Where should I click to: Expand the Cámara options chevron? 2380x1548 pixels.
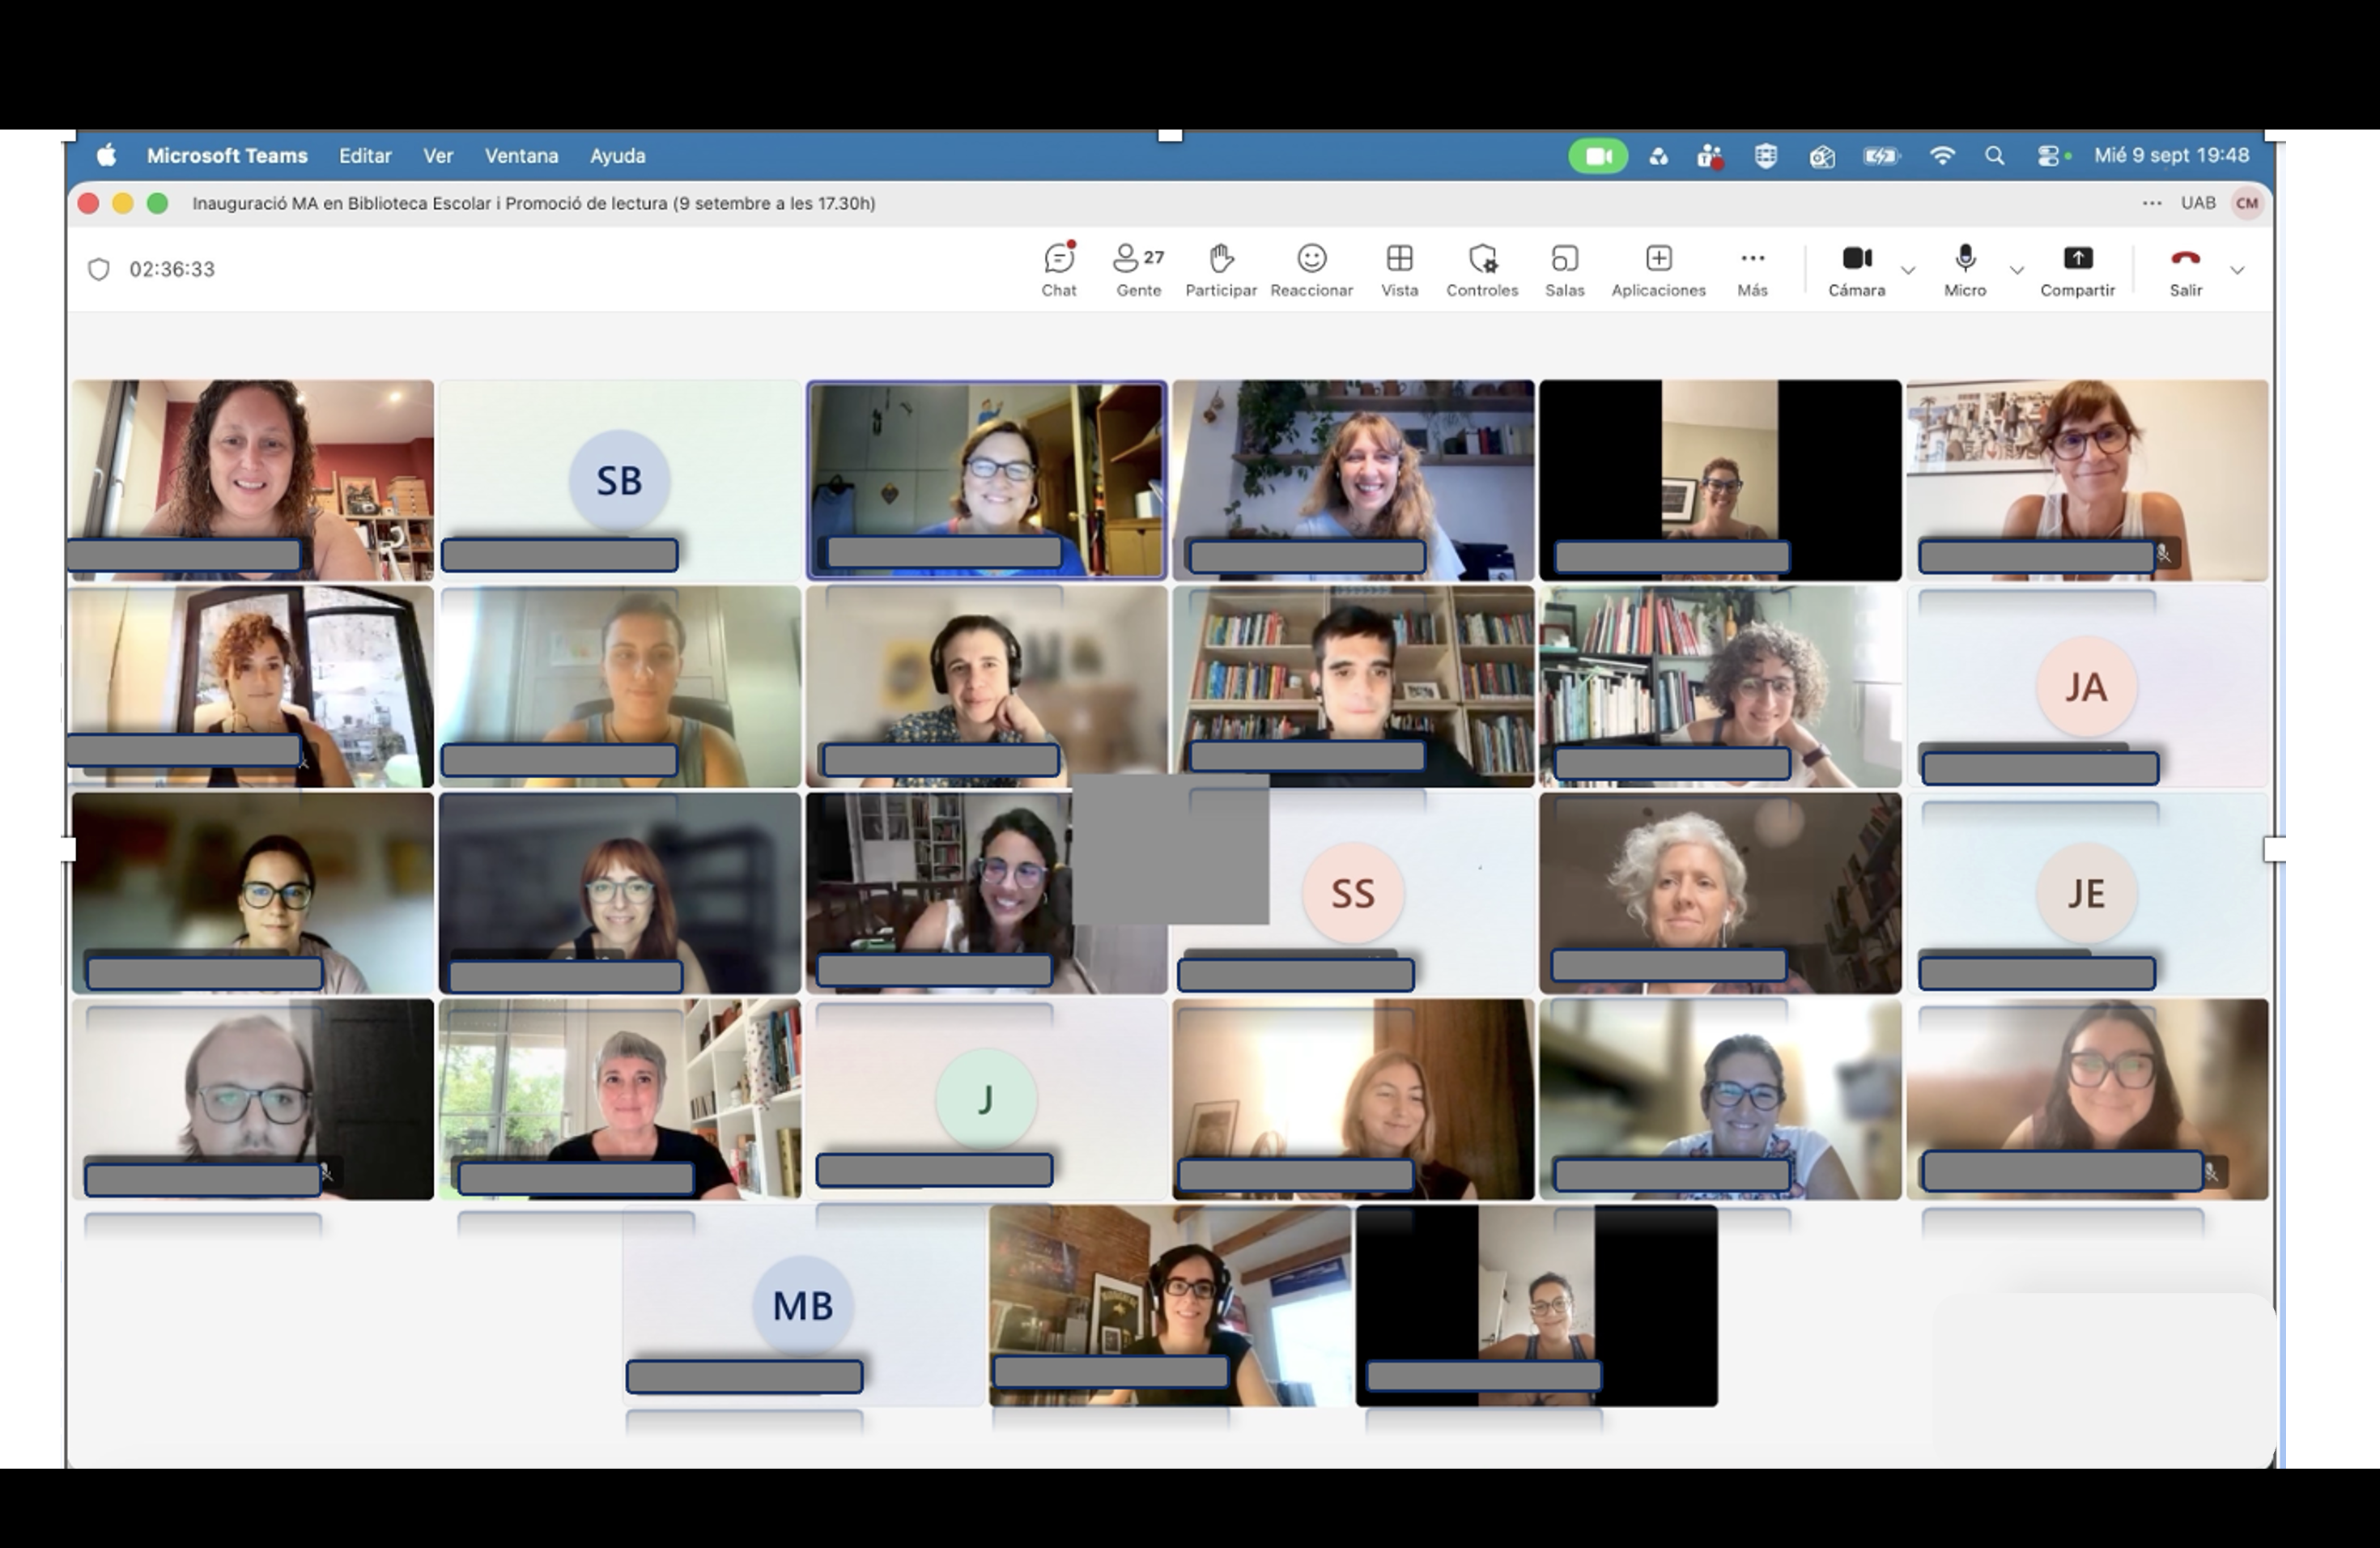(1908, 270)
